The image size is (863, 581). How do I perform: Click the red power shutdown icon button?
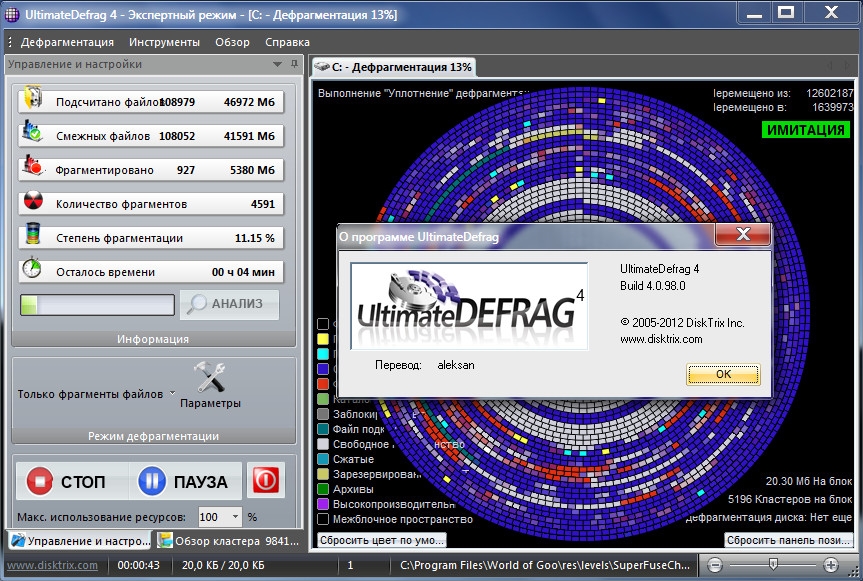pos(266,480)
